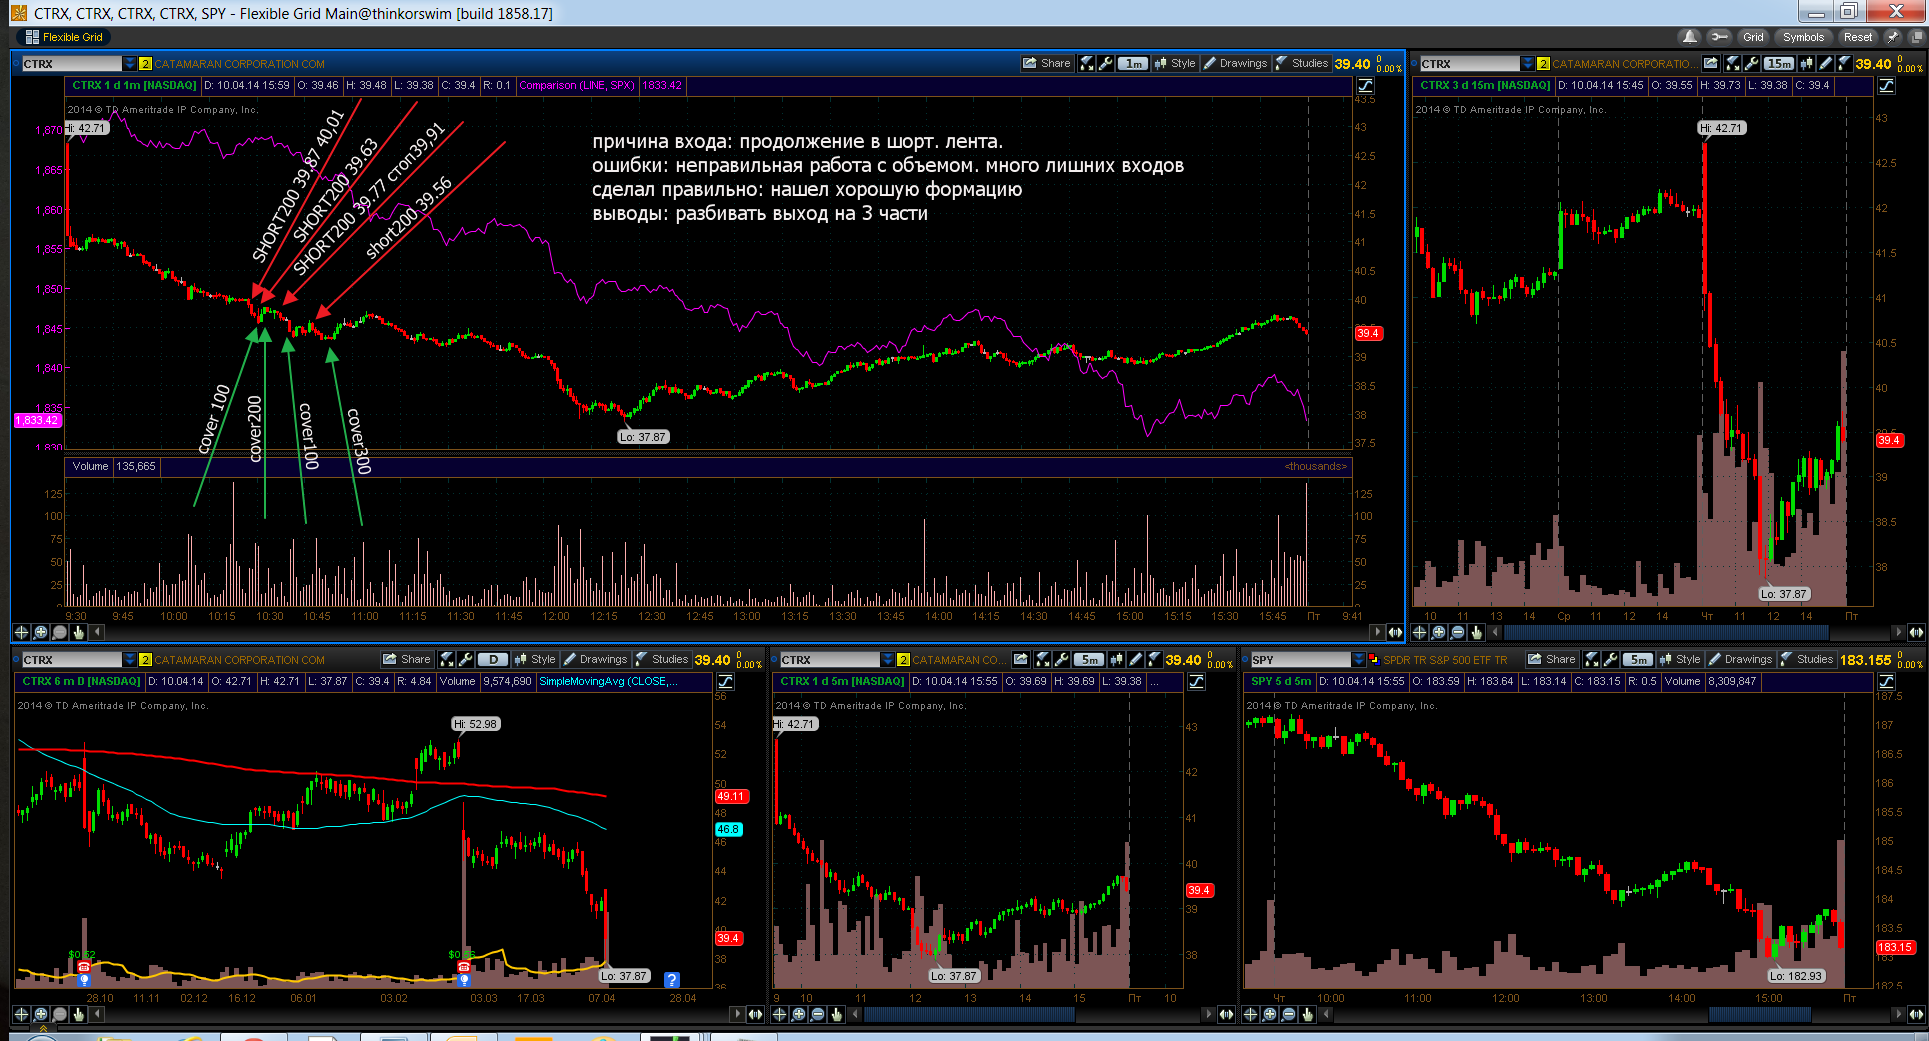Expand the symbol dropdown arrow of the 1m chart
Viewport: 1929px width, 1041px height.
[129, 63]
